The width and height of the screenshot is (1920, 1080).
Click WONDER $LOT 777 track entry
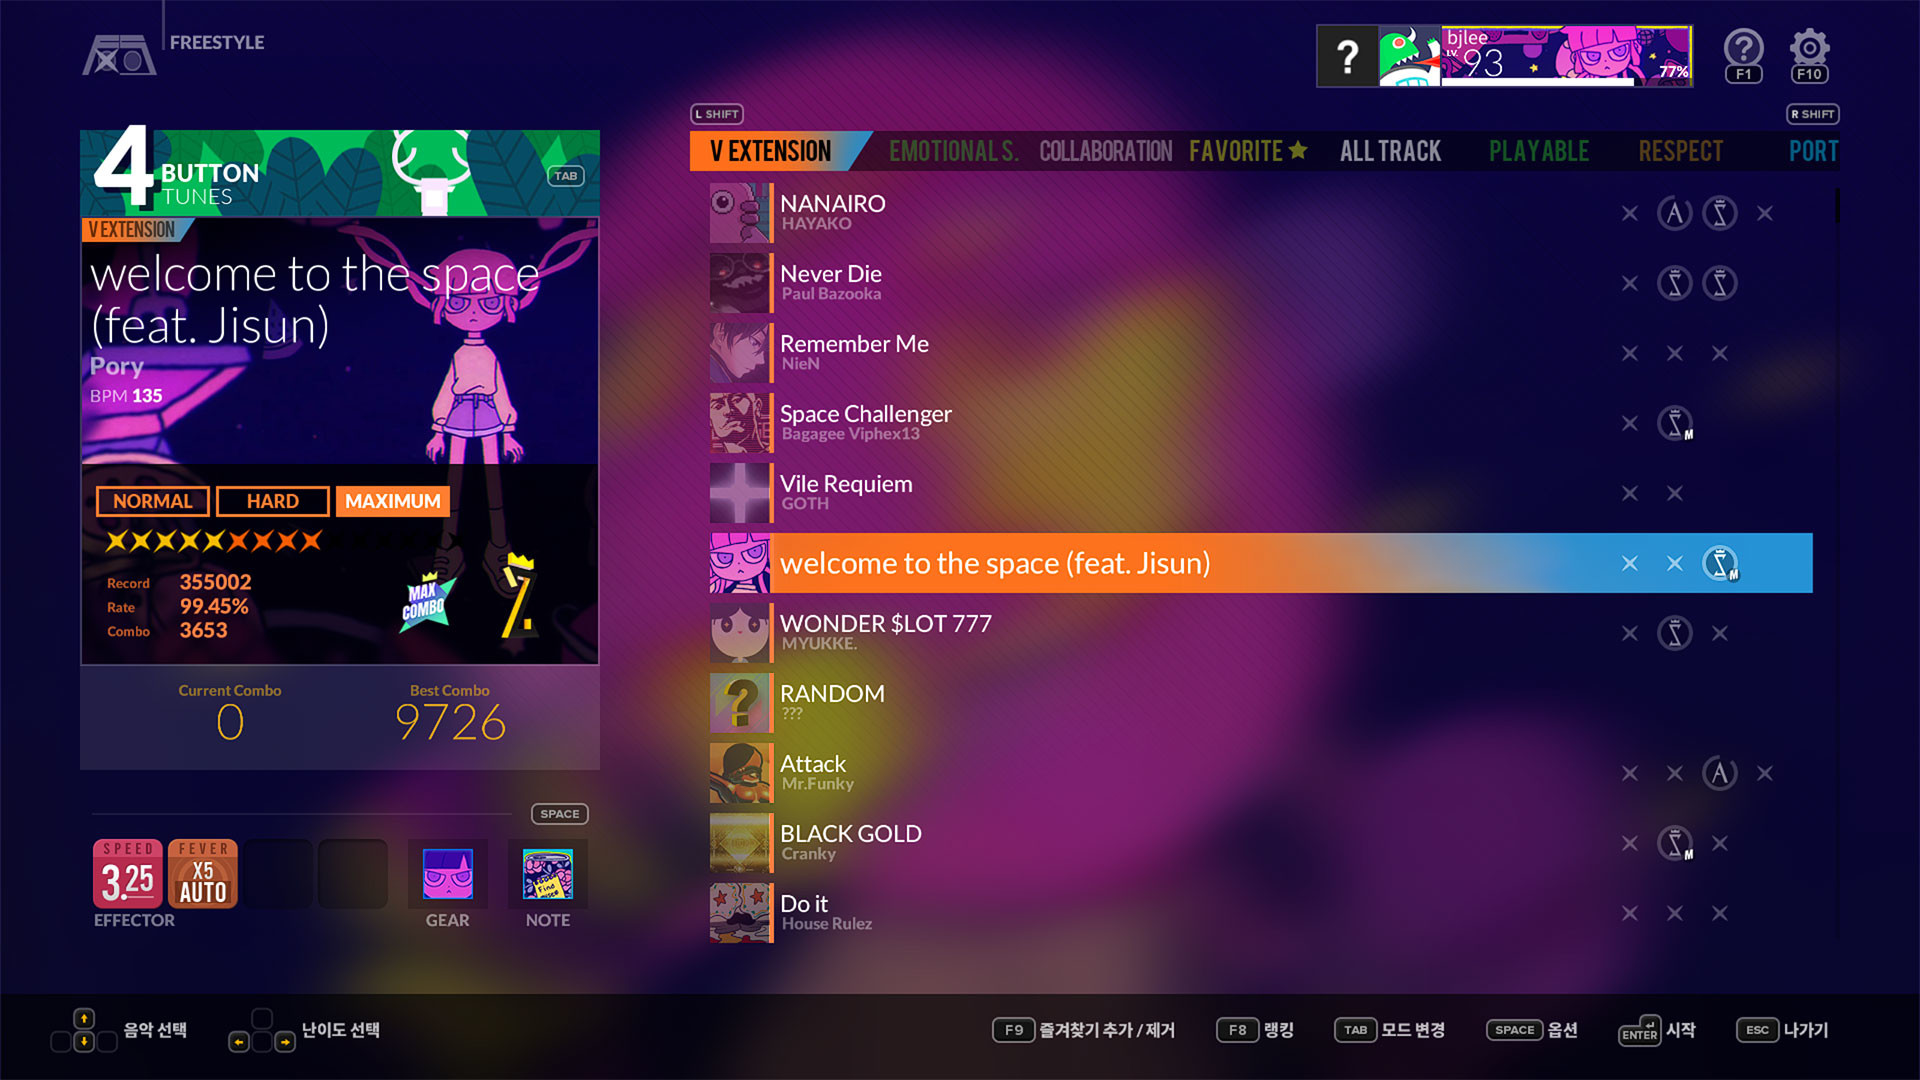pyautogui.click(x=996, y=632)
